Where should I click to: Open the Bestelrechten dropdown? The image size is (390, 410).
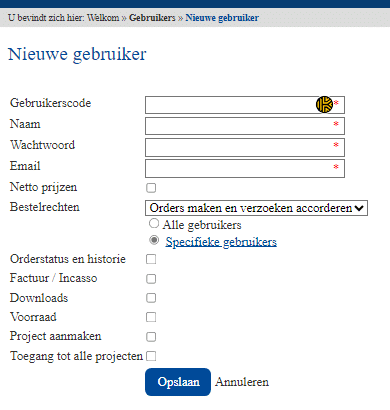pyautogui.click(x=256, y=208)
